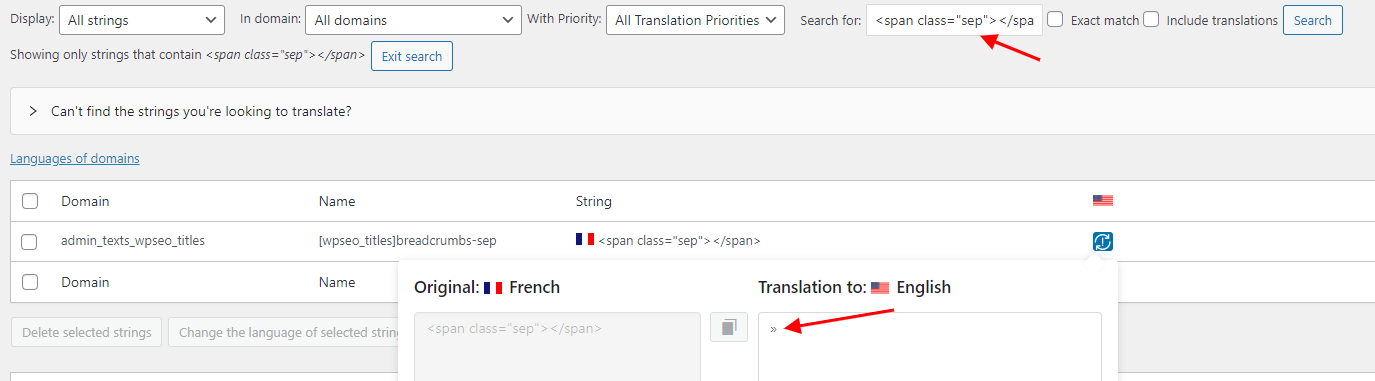1375x381 pixels.
Task: Click the Exit search button
Action: (x=412, y=56)
